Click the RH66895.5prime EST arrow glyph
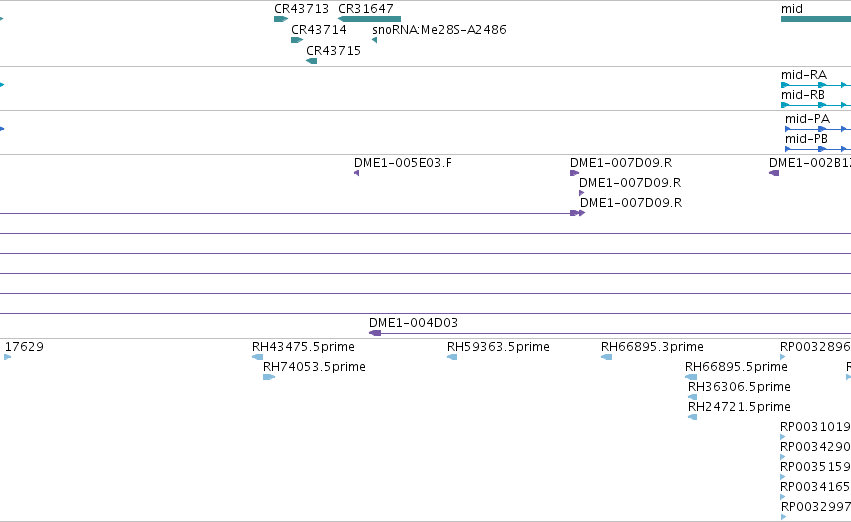 [691, 377]
